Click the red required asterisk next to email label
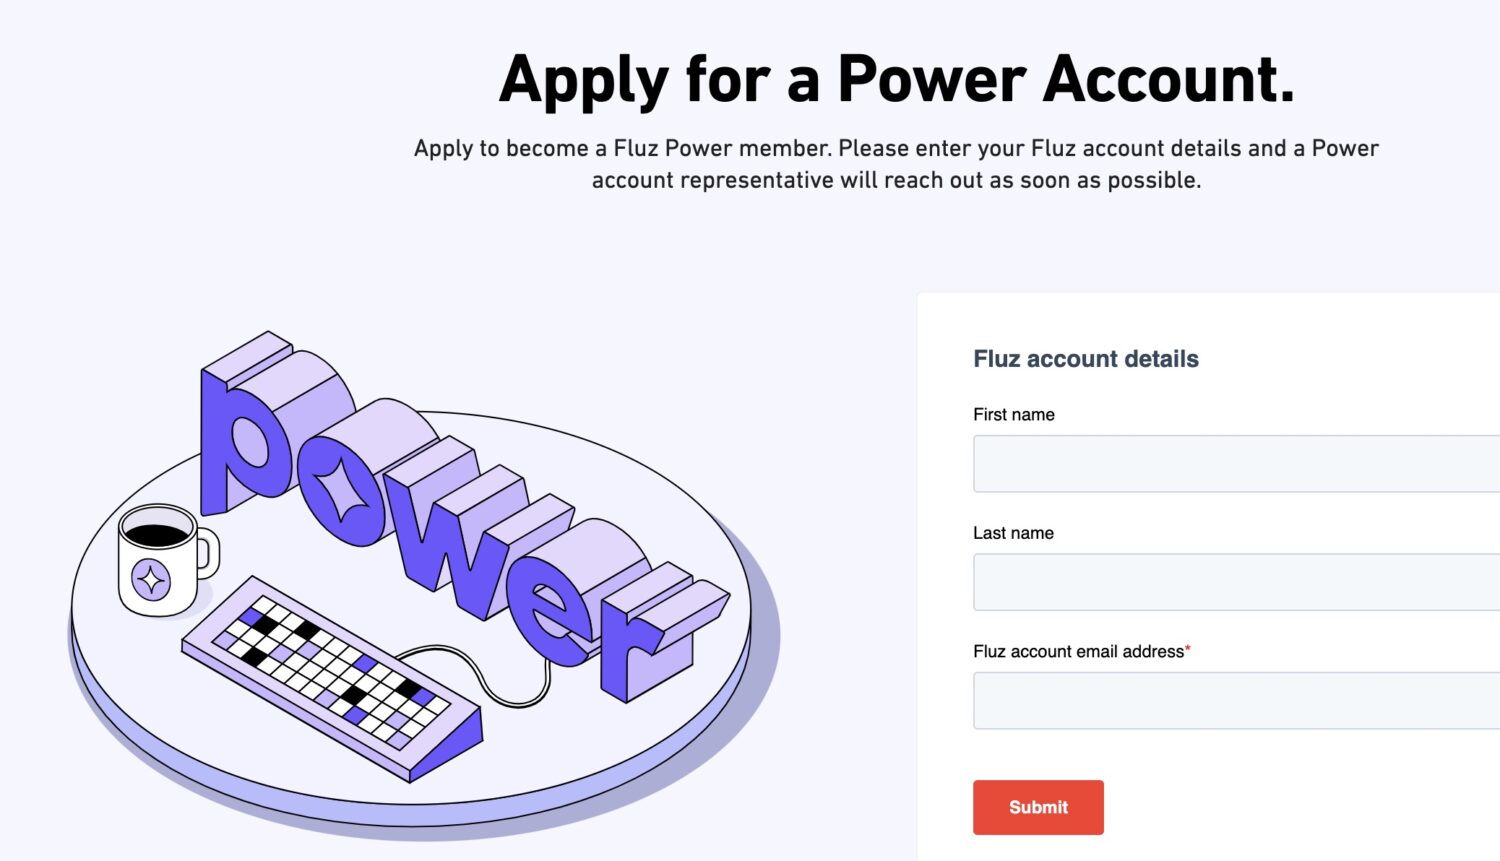This screenshot has height=861, width=1500. 1186,646
